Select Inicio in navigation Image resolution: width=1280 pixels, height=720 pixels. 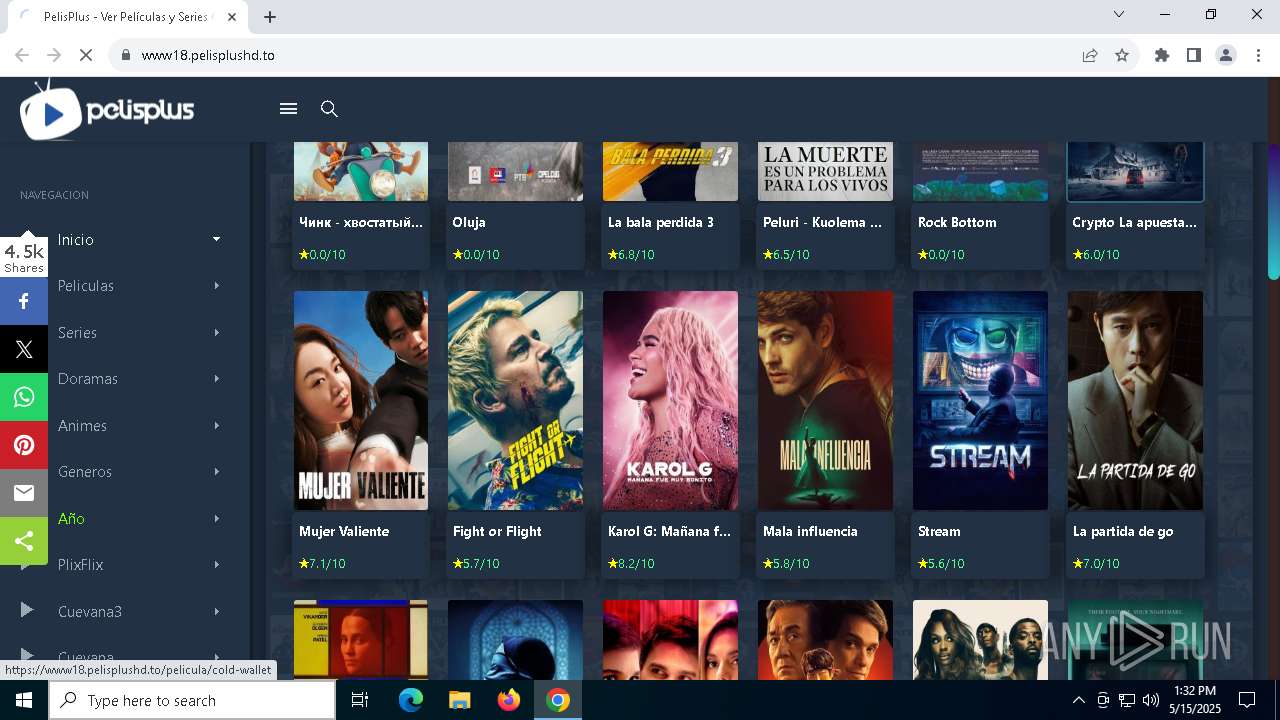[76, 239]
